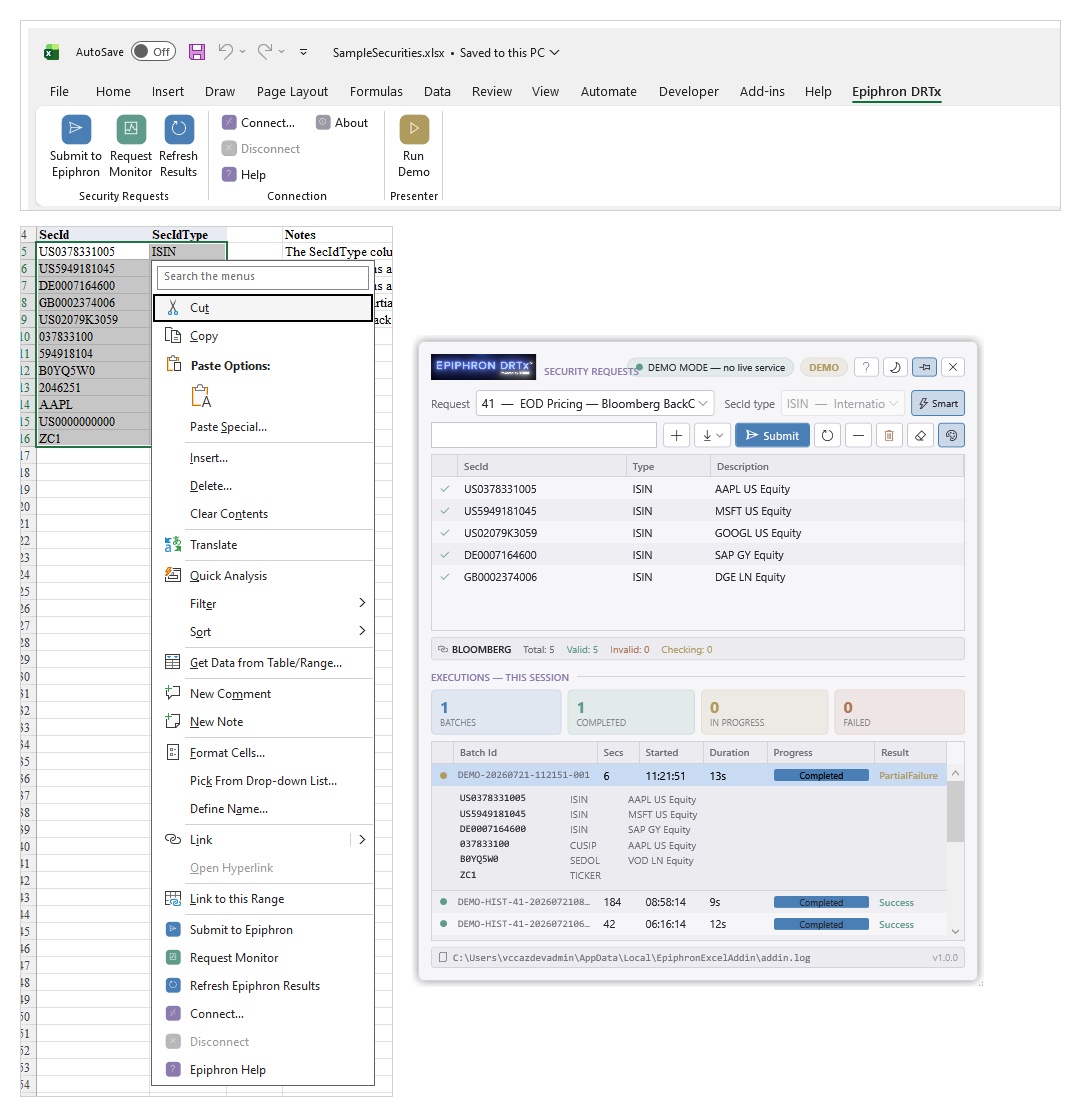Screen dimensions: 1080x1116
Task: Undo the last action
Action: coord(226,51)
